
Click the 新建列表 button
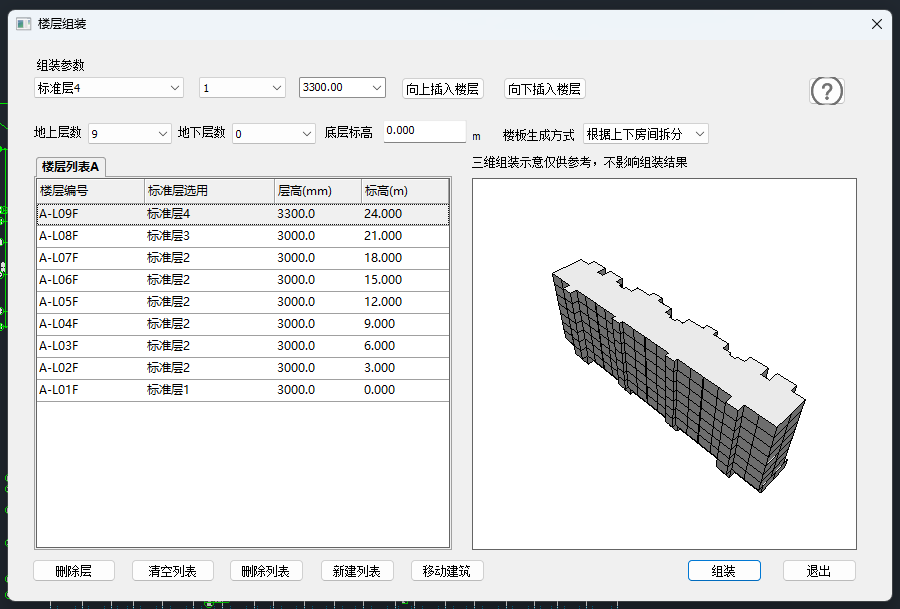pyautogui.click(x=357, y=571)
